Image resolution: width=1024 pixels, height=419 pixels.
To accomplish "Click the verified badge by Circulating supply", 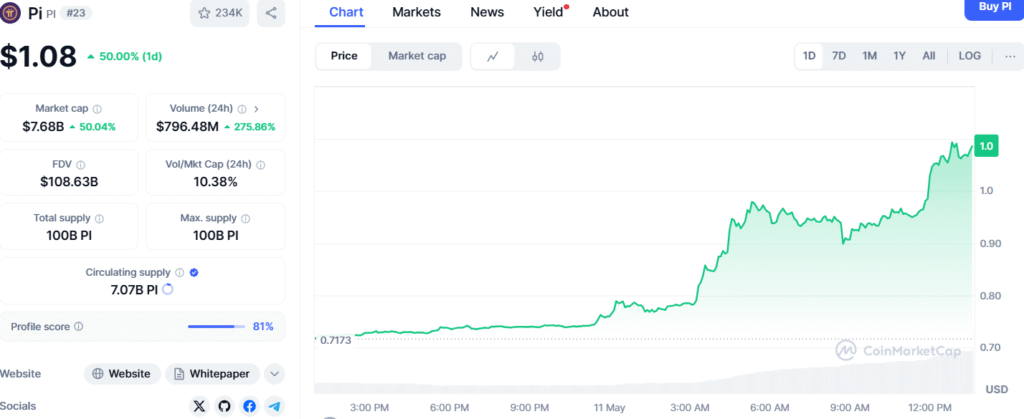I will (x=194, y=273).
